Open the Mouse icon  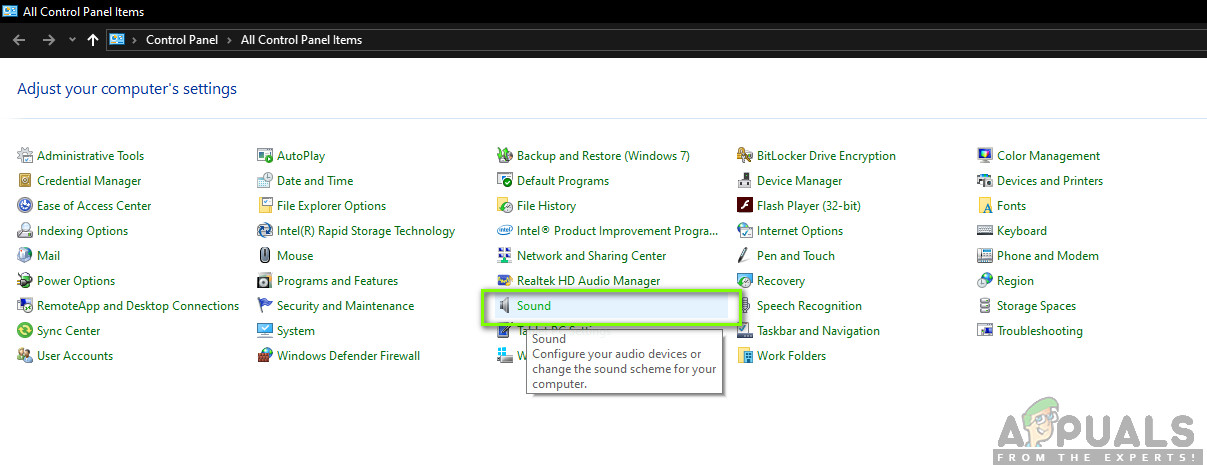click(x=265, y=256)
